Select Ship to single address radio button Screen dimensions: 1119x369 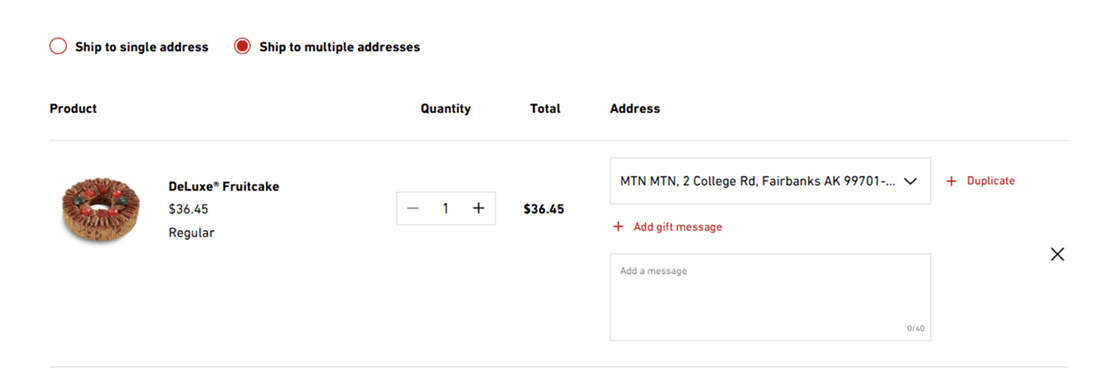pos(58,47)
